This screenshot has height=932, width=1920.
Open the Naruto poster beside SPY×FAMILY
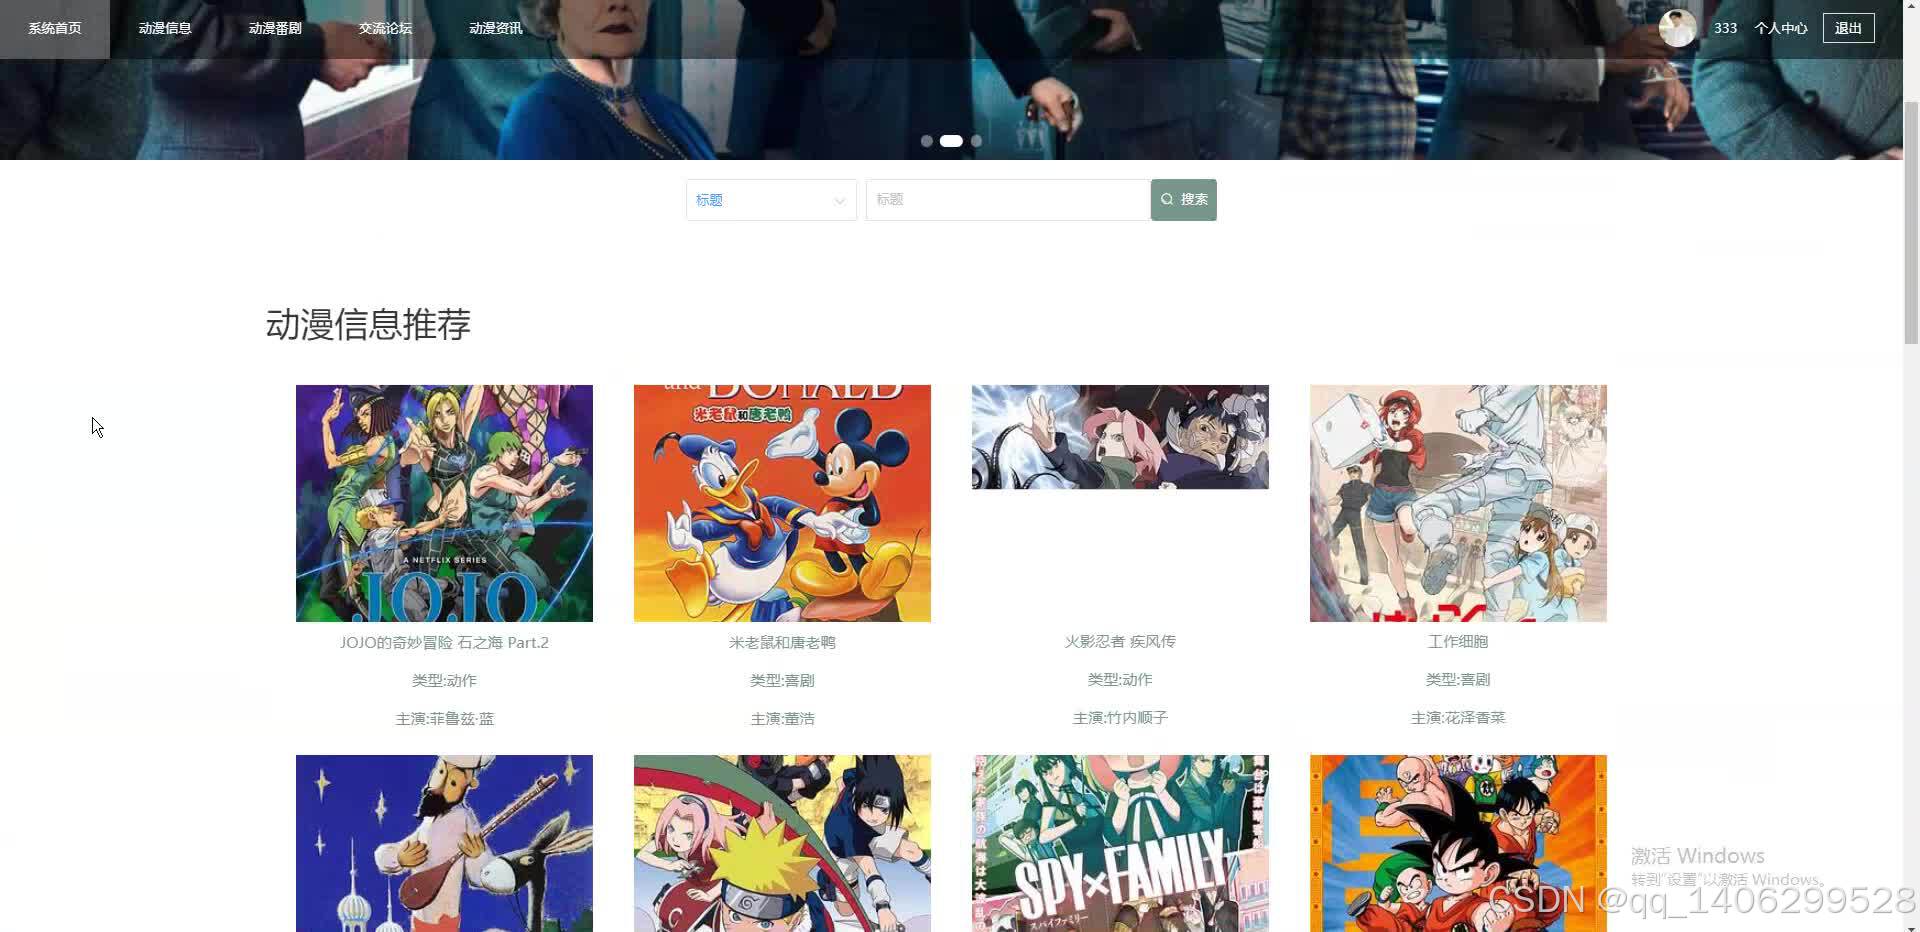click(782, 843)
